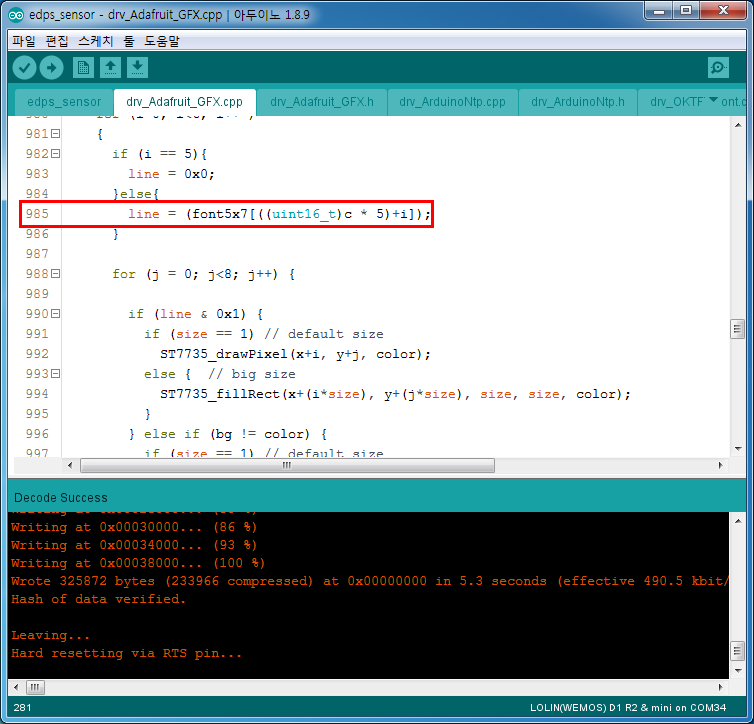754x724 pixels.
Task: Open the drv_ArduinoNtp.h tab
Action: 578,102
